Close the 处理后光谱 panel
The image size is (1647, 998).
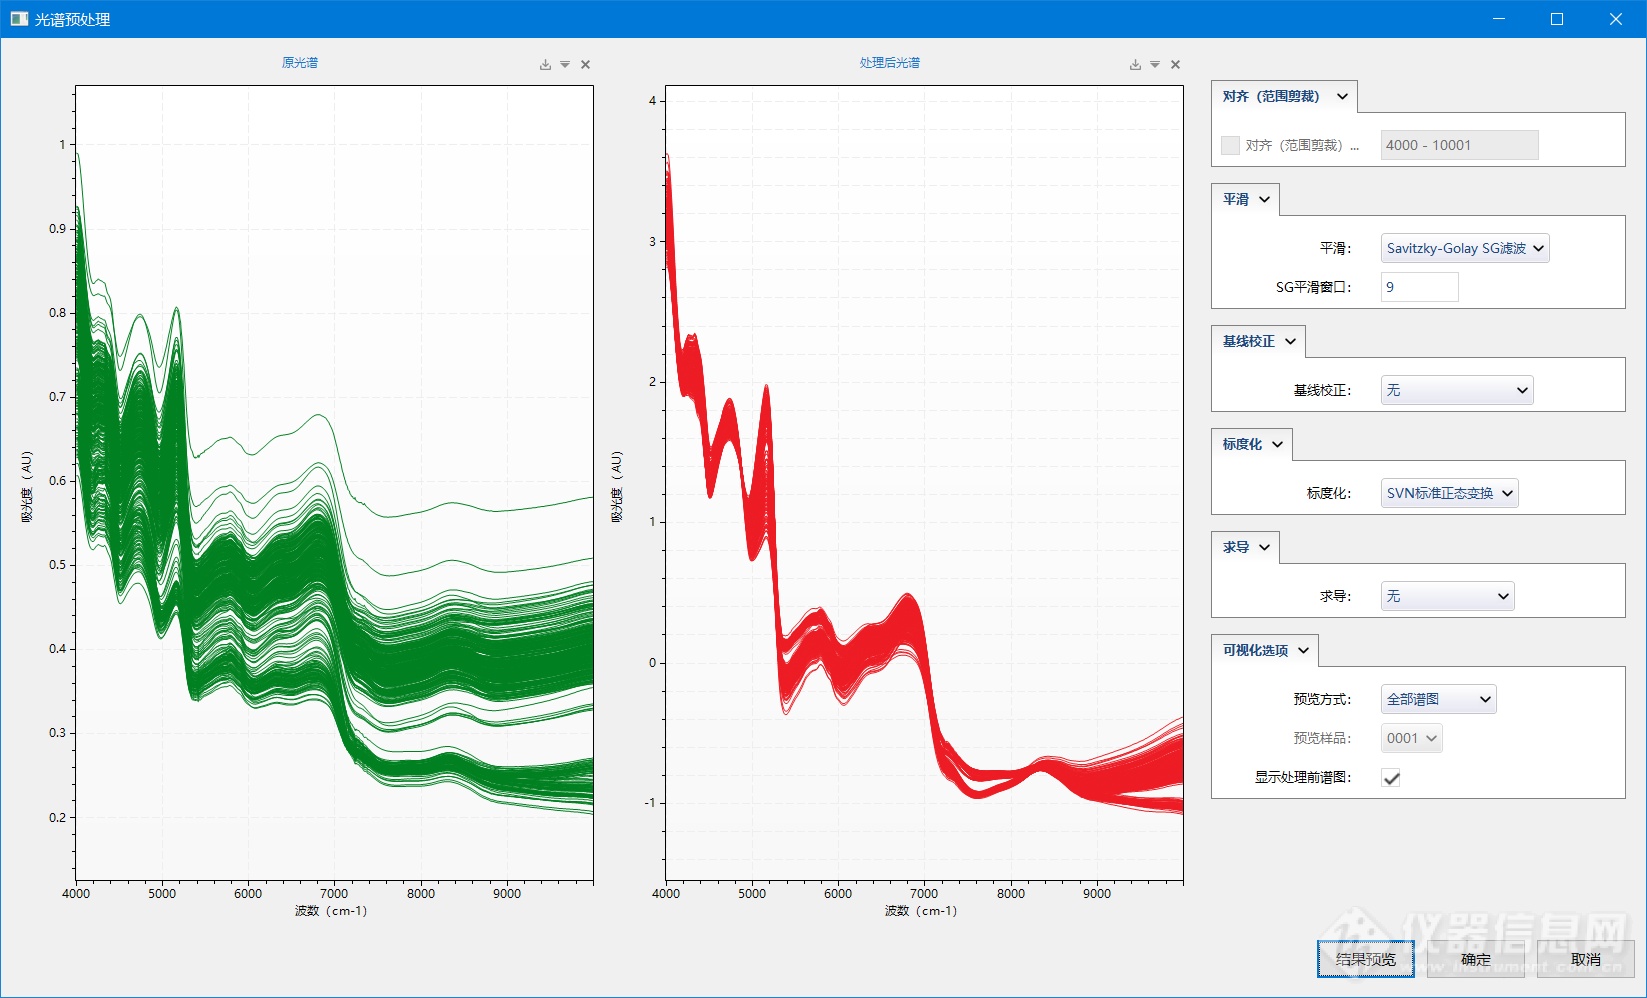(1176, 65)
